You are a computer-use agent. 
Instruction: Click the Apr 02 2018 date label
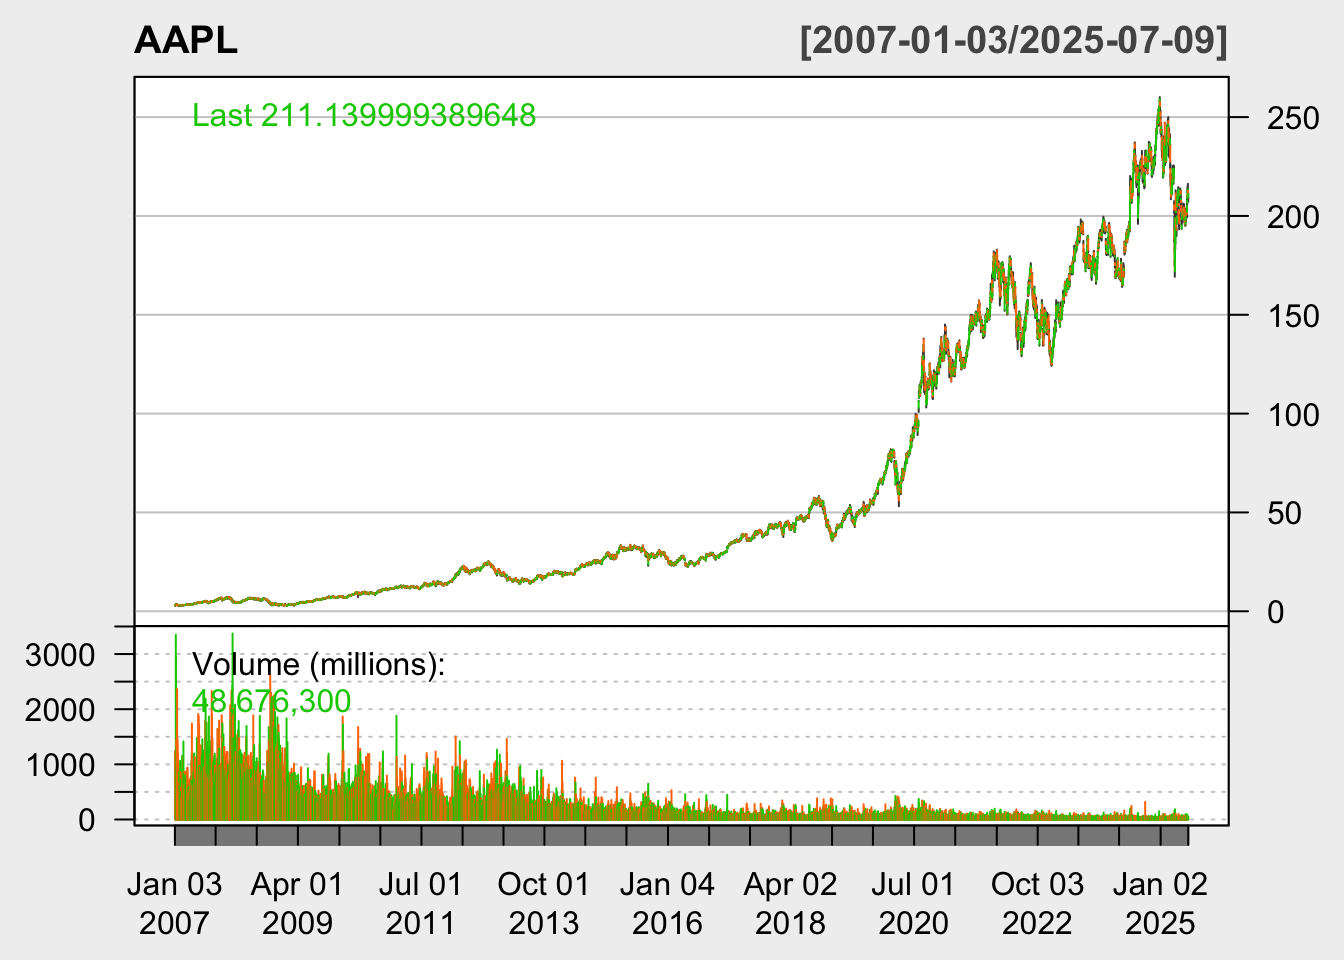pos(790,903)
